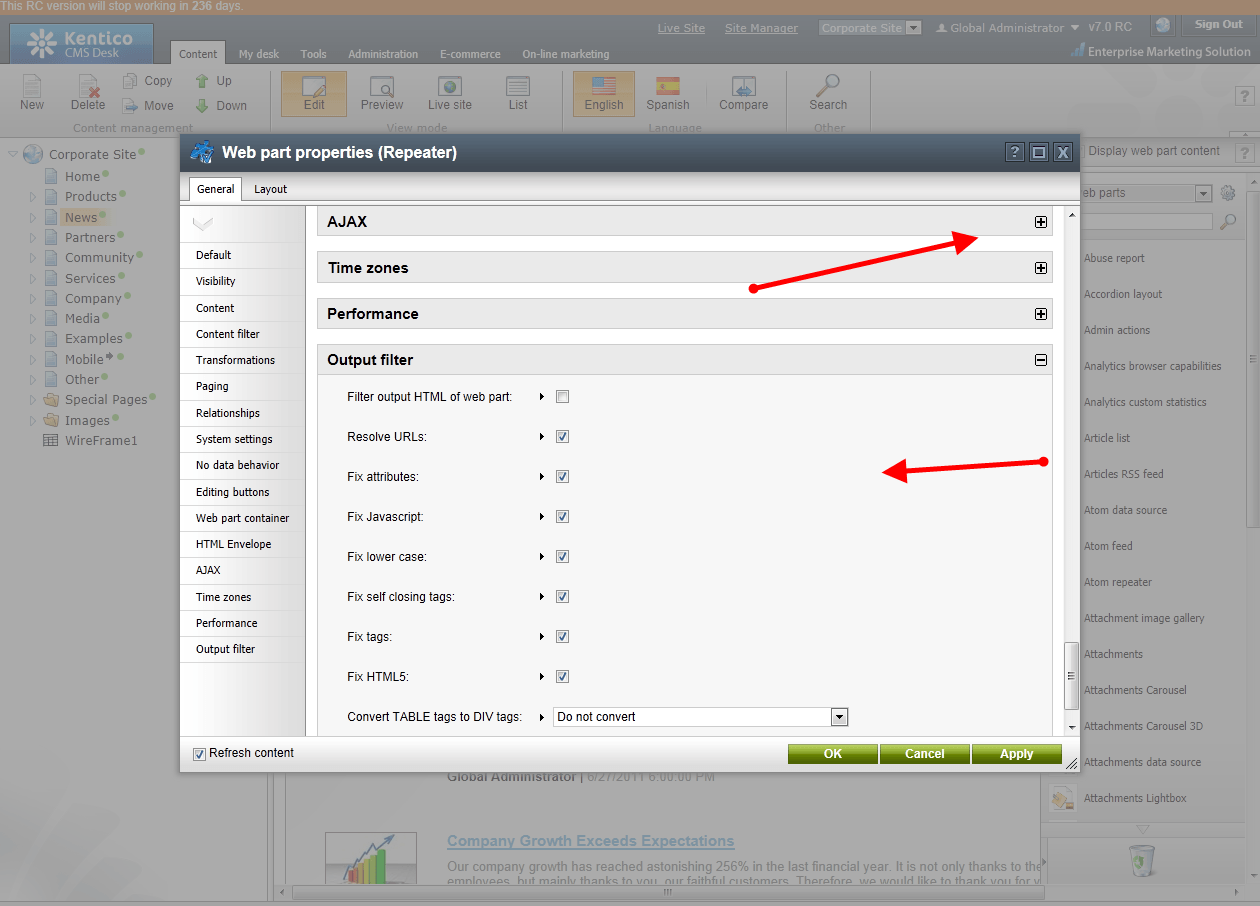Open the My desk tab

[259, 54]
